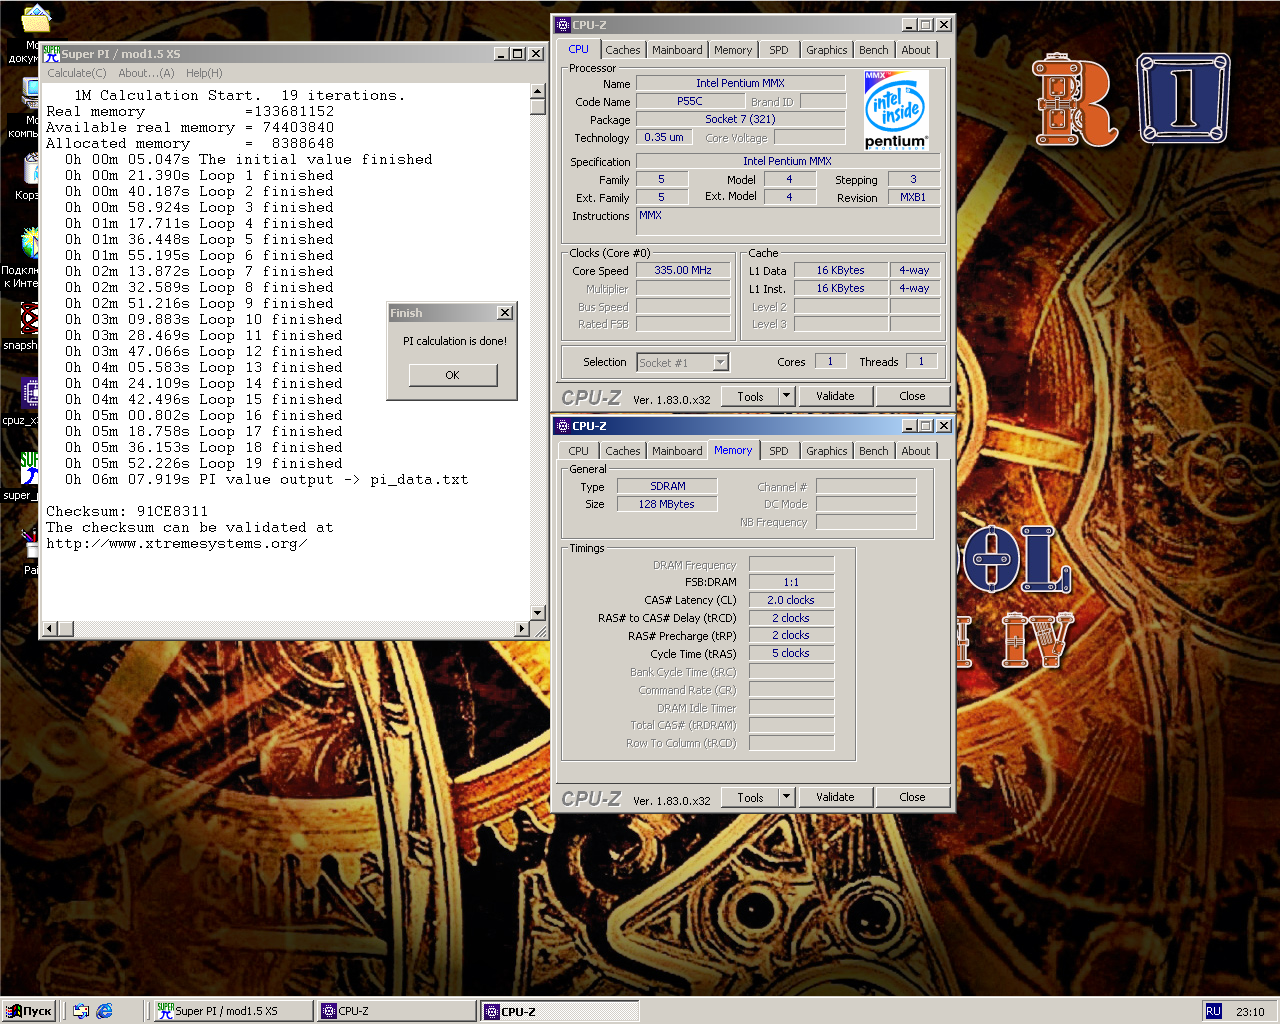The image size is (1280, 1024).
Task: Click Super PI horizontal scrollbar right arrow
Action: pos(521,629)
